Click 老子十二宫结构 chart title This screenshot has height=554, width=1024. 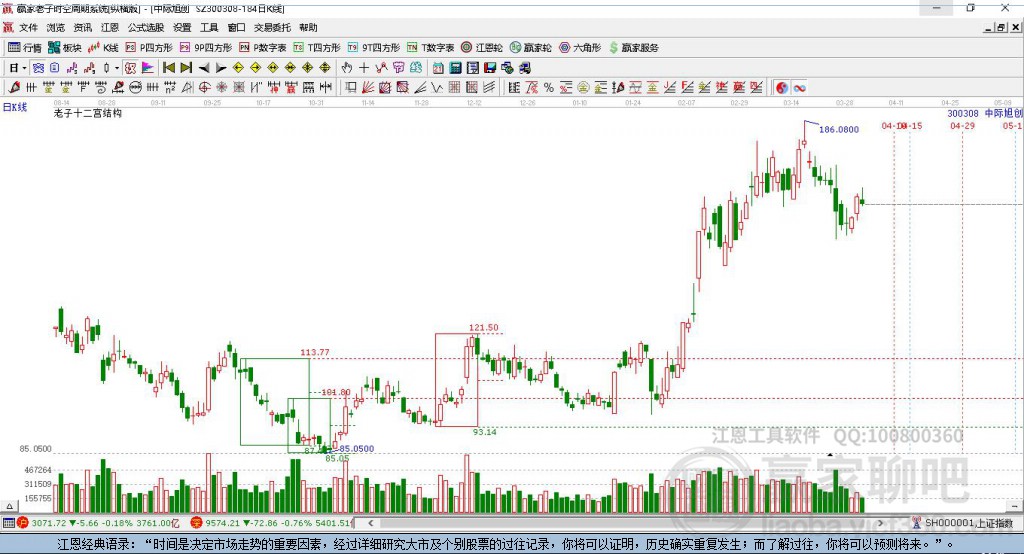88,113
